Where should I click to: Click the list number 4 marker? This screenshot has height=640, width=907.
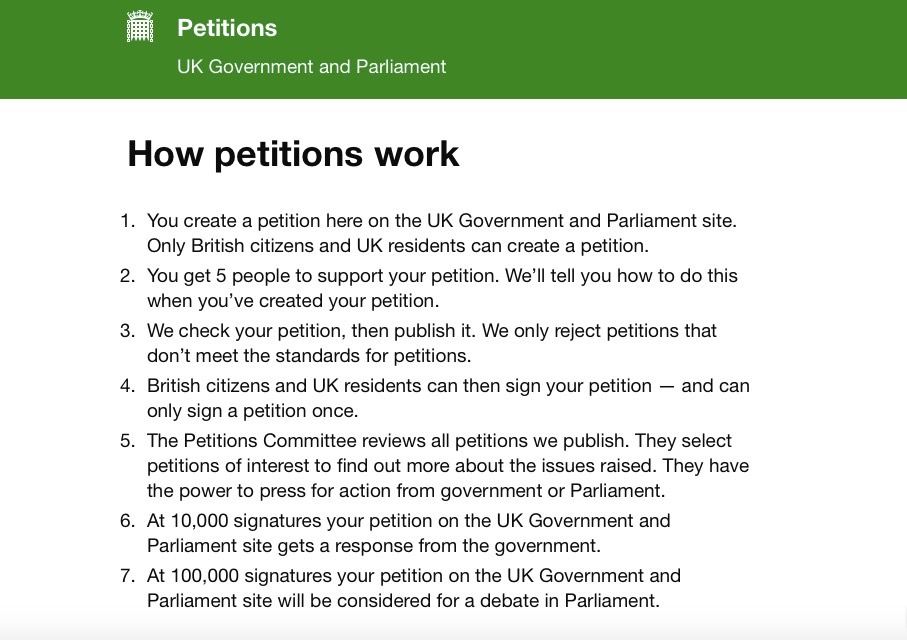126,386
